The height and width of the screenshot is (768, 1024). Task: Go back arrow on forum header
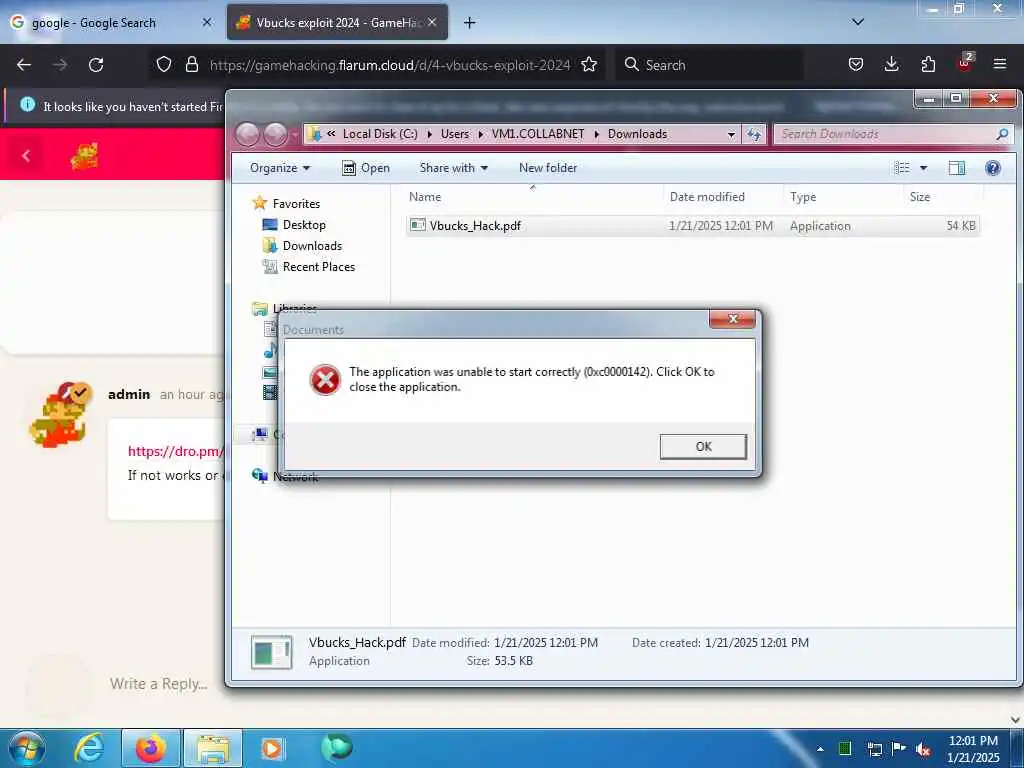click(x=26, y=156)
